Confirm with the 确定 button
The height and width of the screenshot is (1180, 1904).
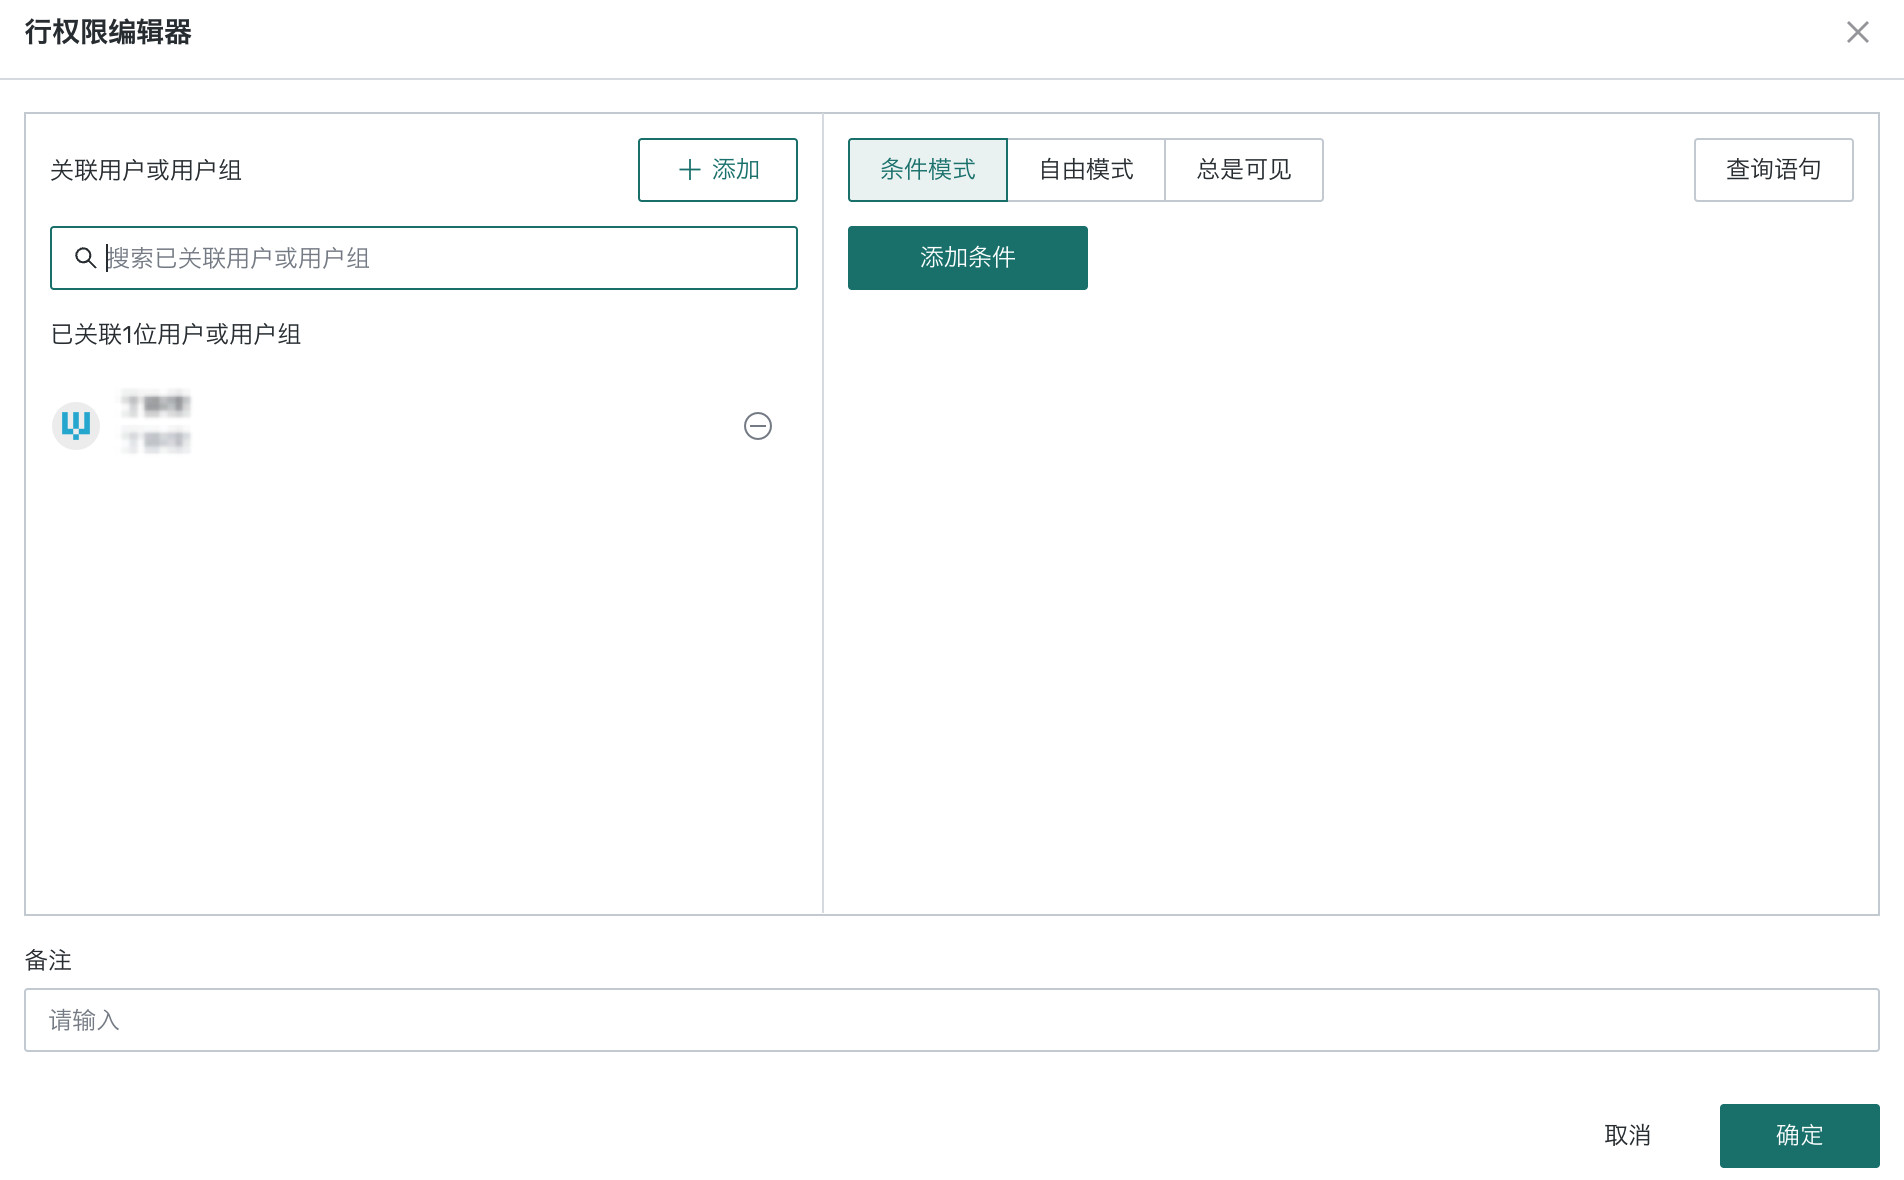click(x=1799, y=1136)
